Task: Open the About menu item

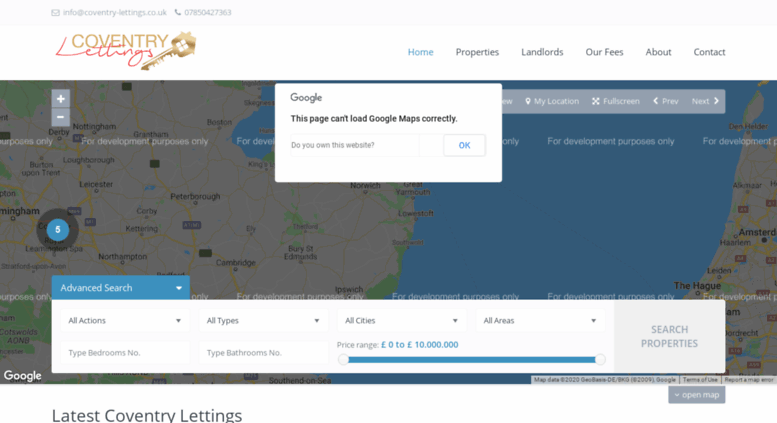Action: point(658,52)
